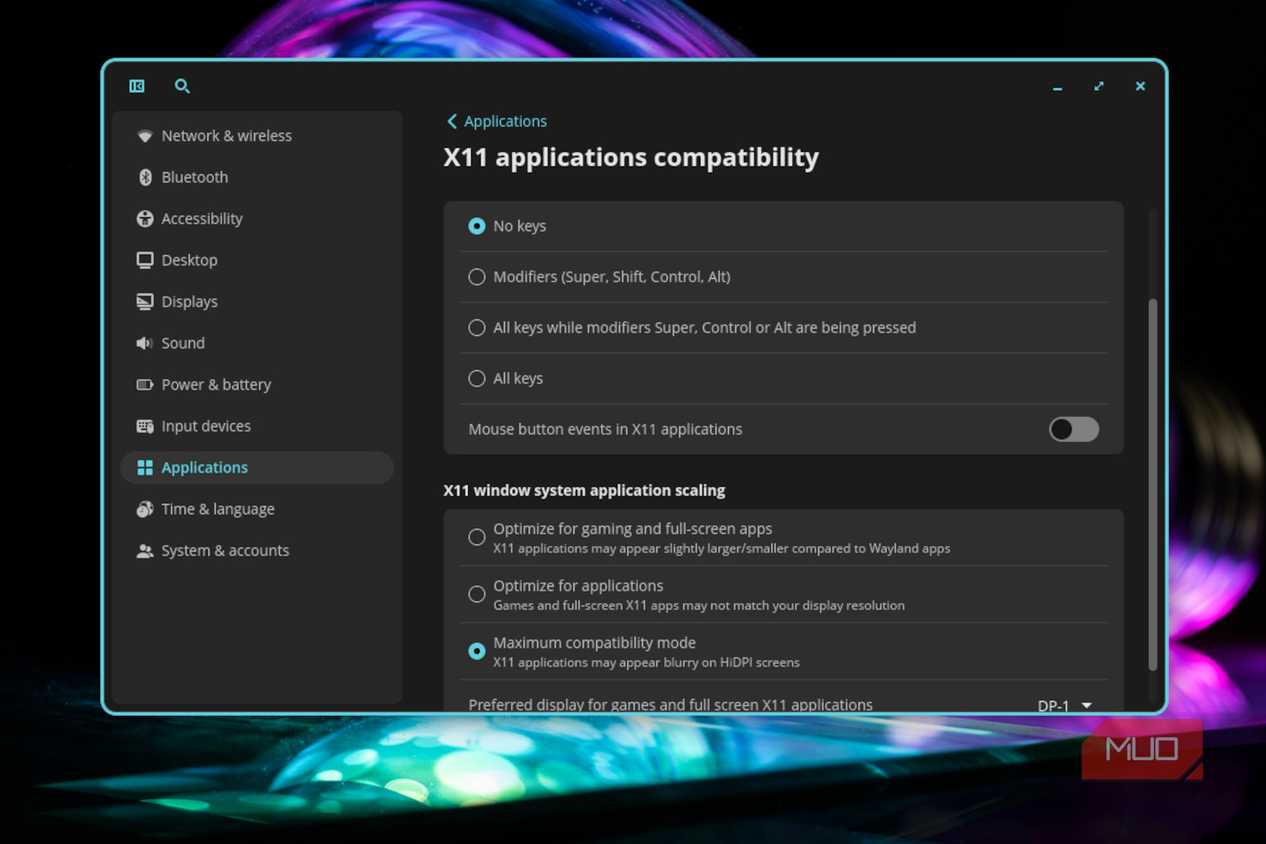
Task: Close the settings window
Action: (x=1140, y=87)
